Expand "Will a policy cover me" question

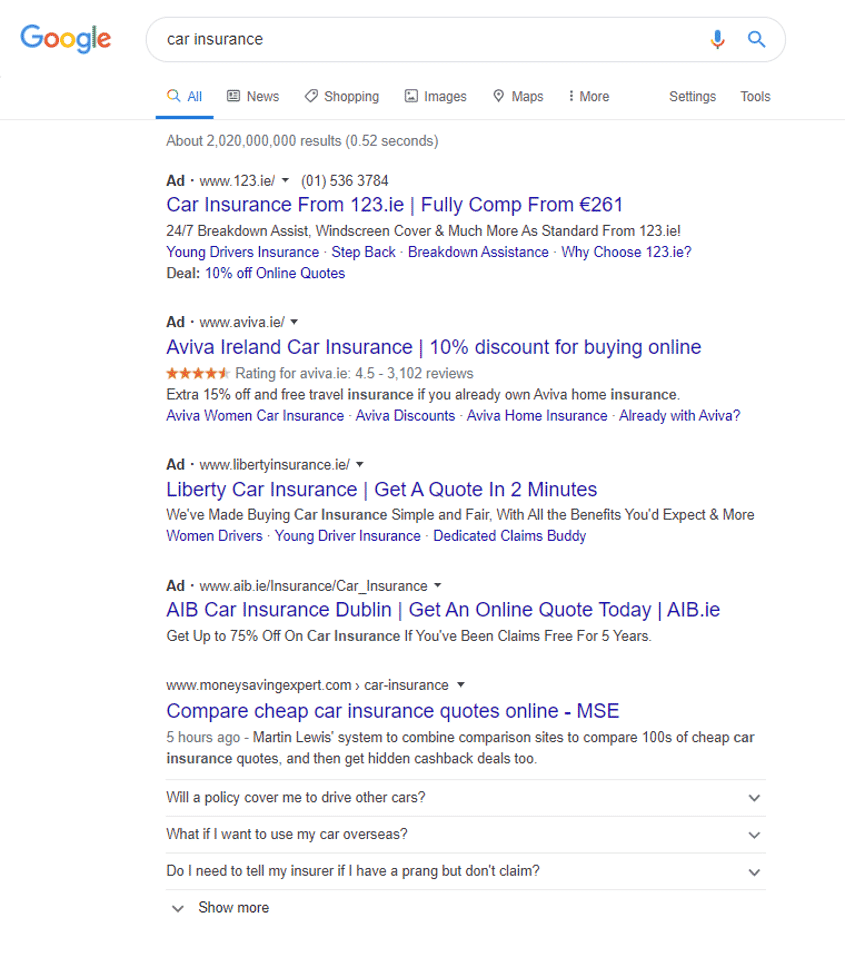465,798
